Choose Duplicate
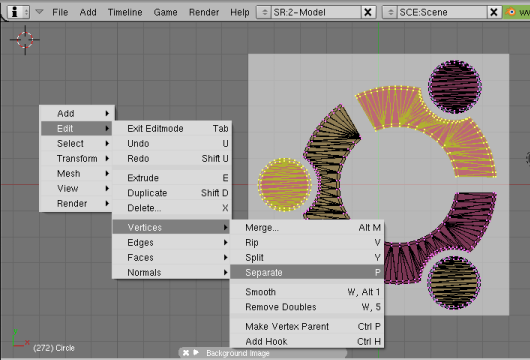The width and height of the screenshot is (530, 360). coord(172,193)
